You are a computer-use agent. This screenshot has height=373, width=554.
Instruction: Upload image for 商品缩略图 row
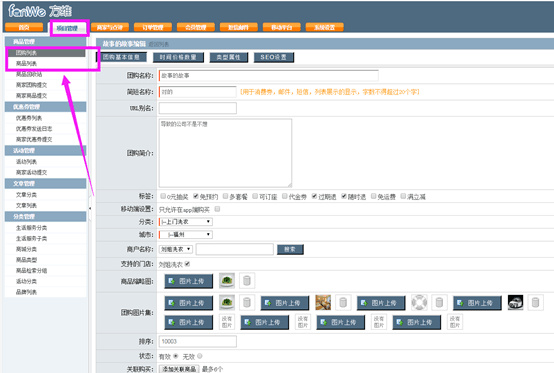189,281
